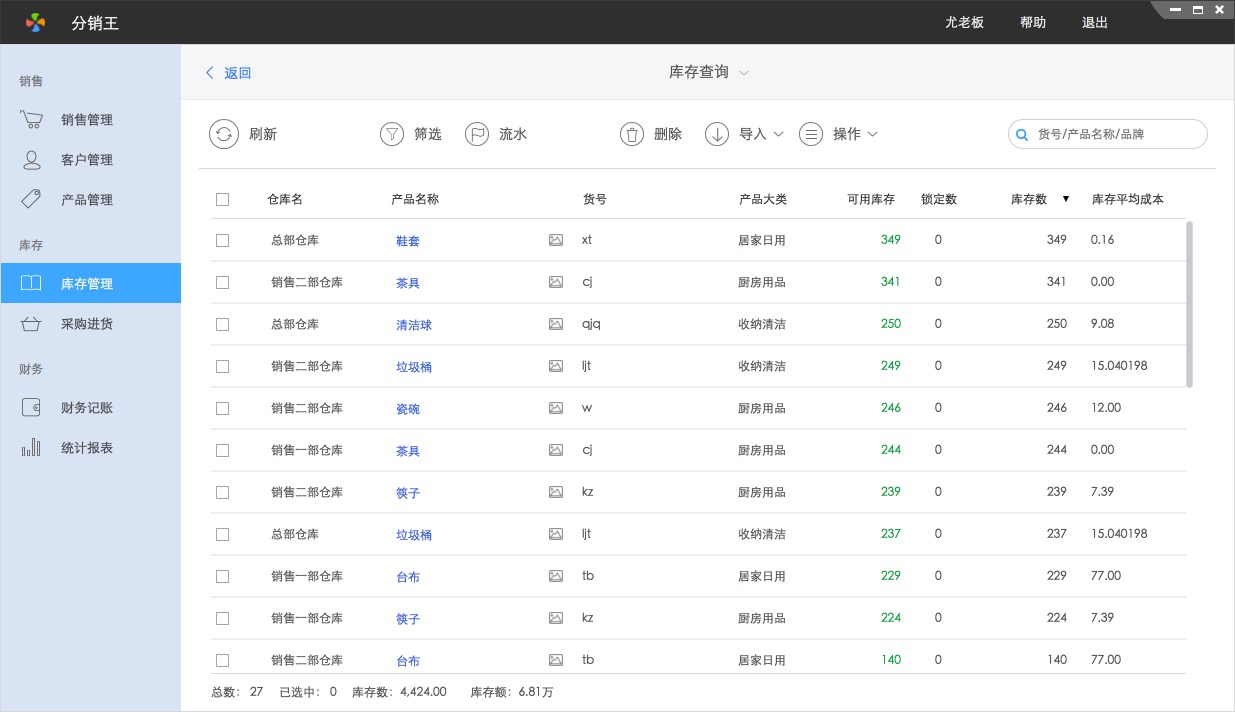Click the bar chart icon for 统计报表

click(31, 447)
